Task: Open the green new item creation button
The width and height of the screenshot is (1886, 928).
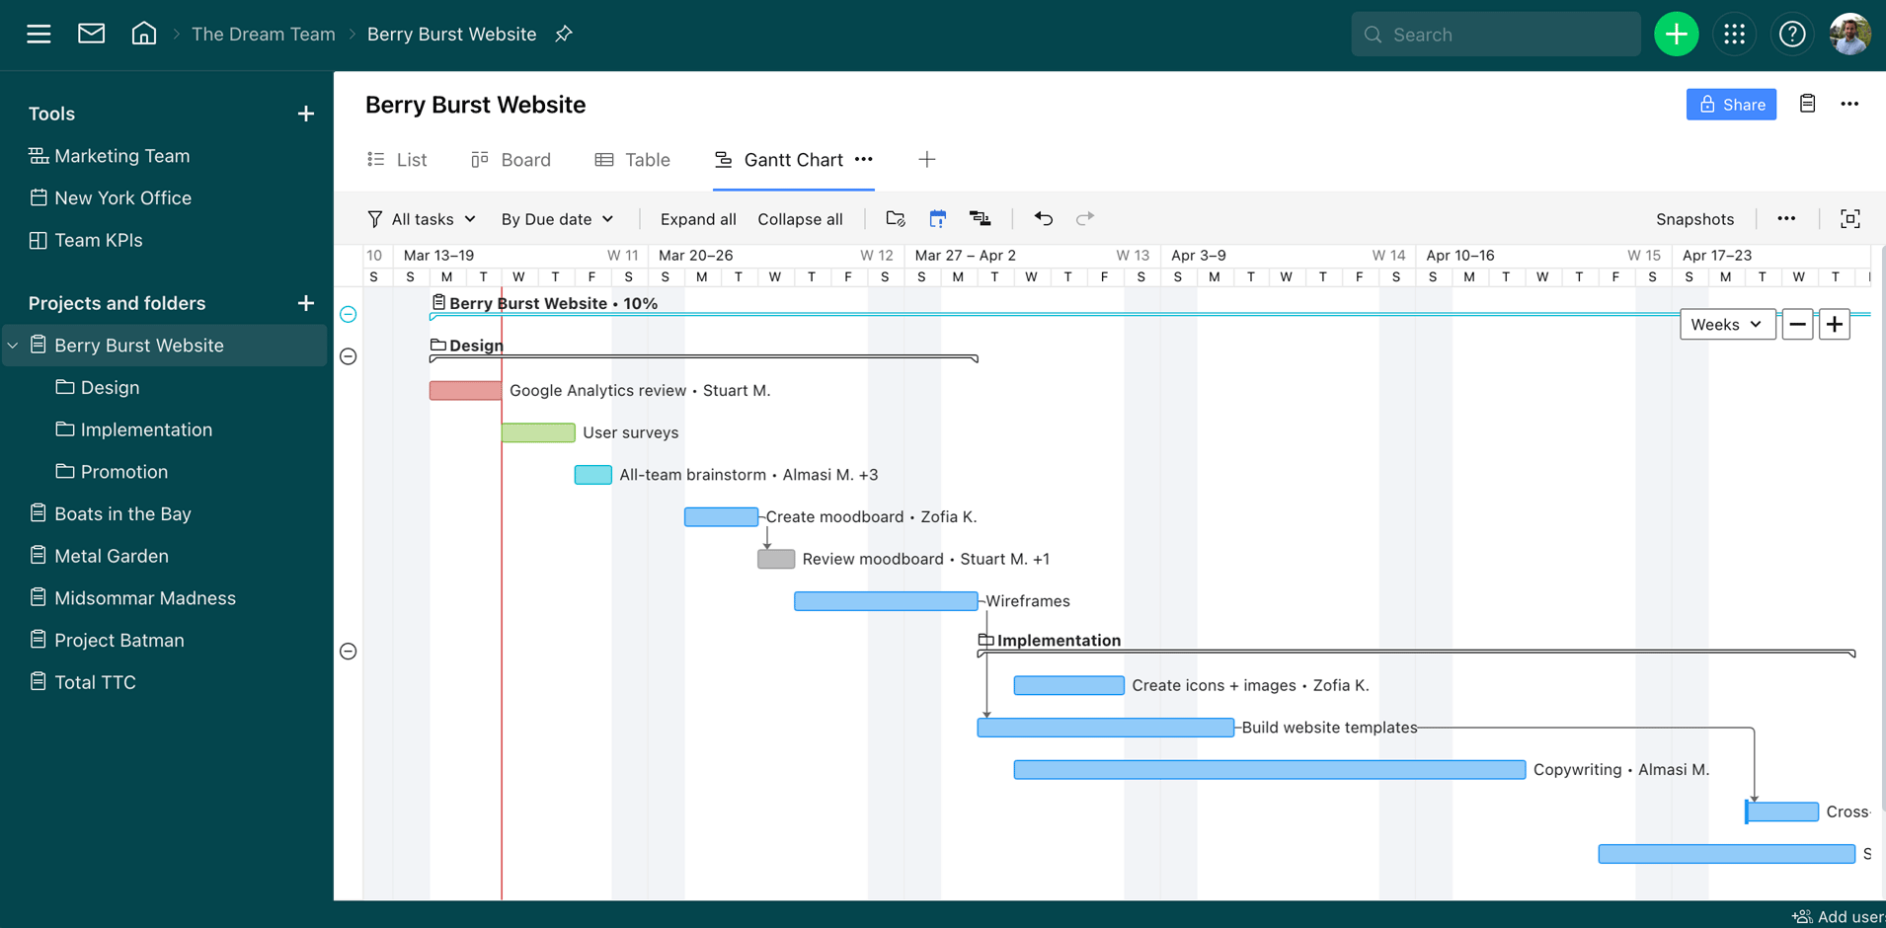Action: [1676, 33]
